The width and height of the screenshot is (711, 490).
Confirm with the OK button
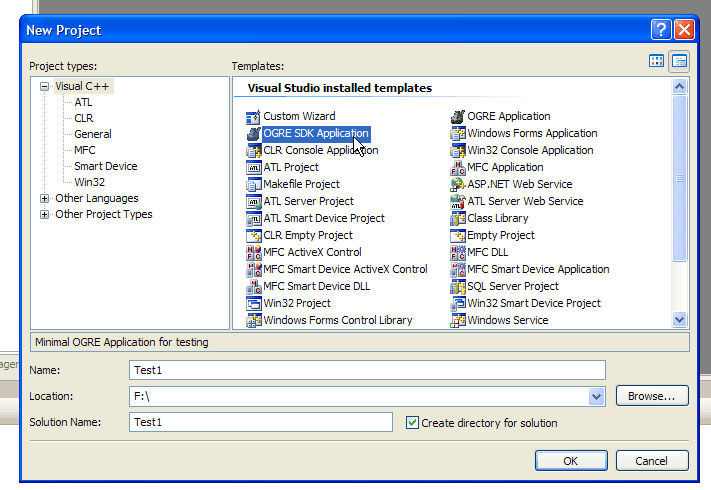(x=571, y=461)
